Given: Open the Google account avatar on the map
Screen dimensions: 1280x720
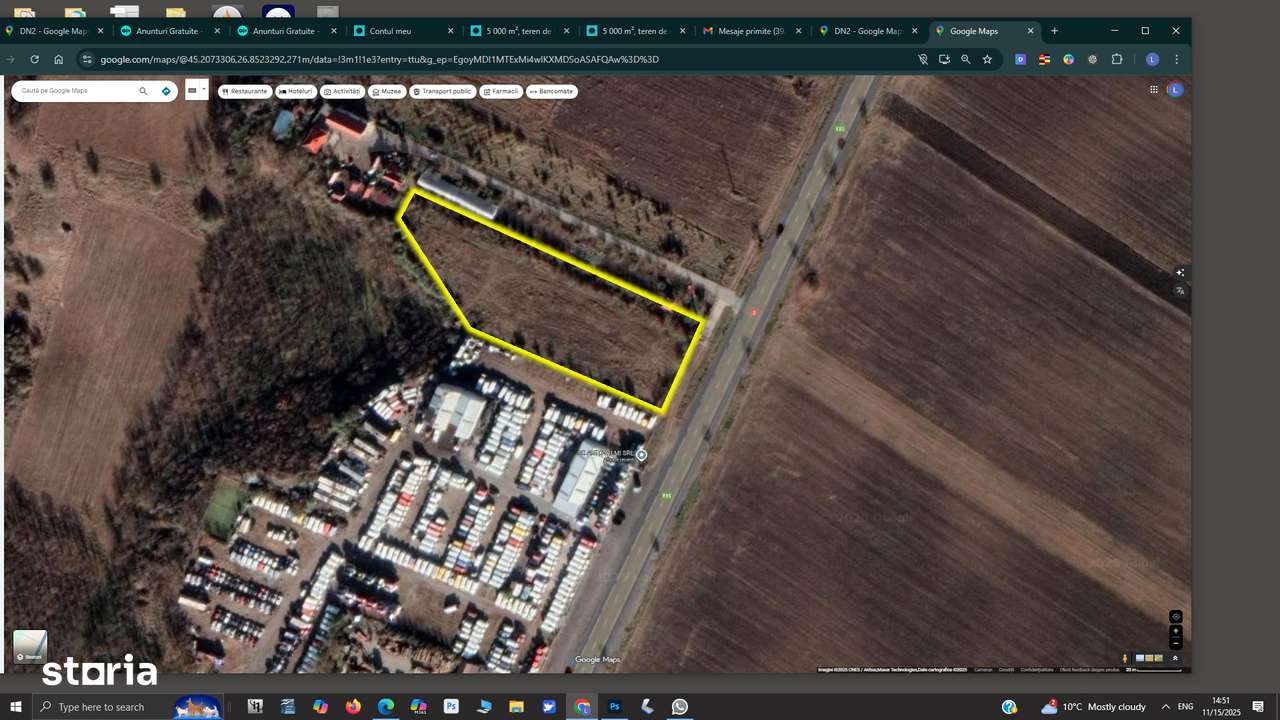Looking at the screenshot, I should tap(1175, 90).
